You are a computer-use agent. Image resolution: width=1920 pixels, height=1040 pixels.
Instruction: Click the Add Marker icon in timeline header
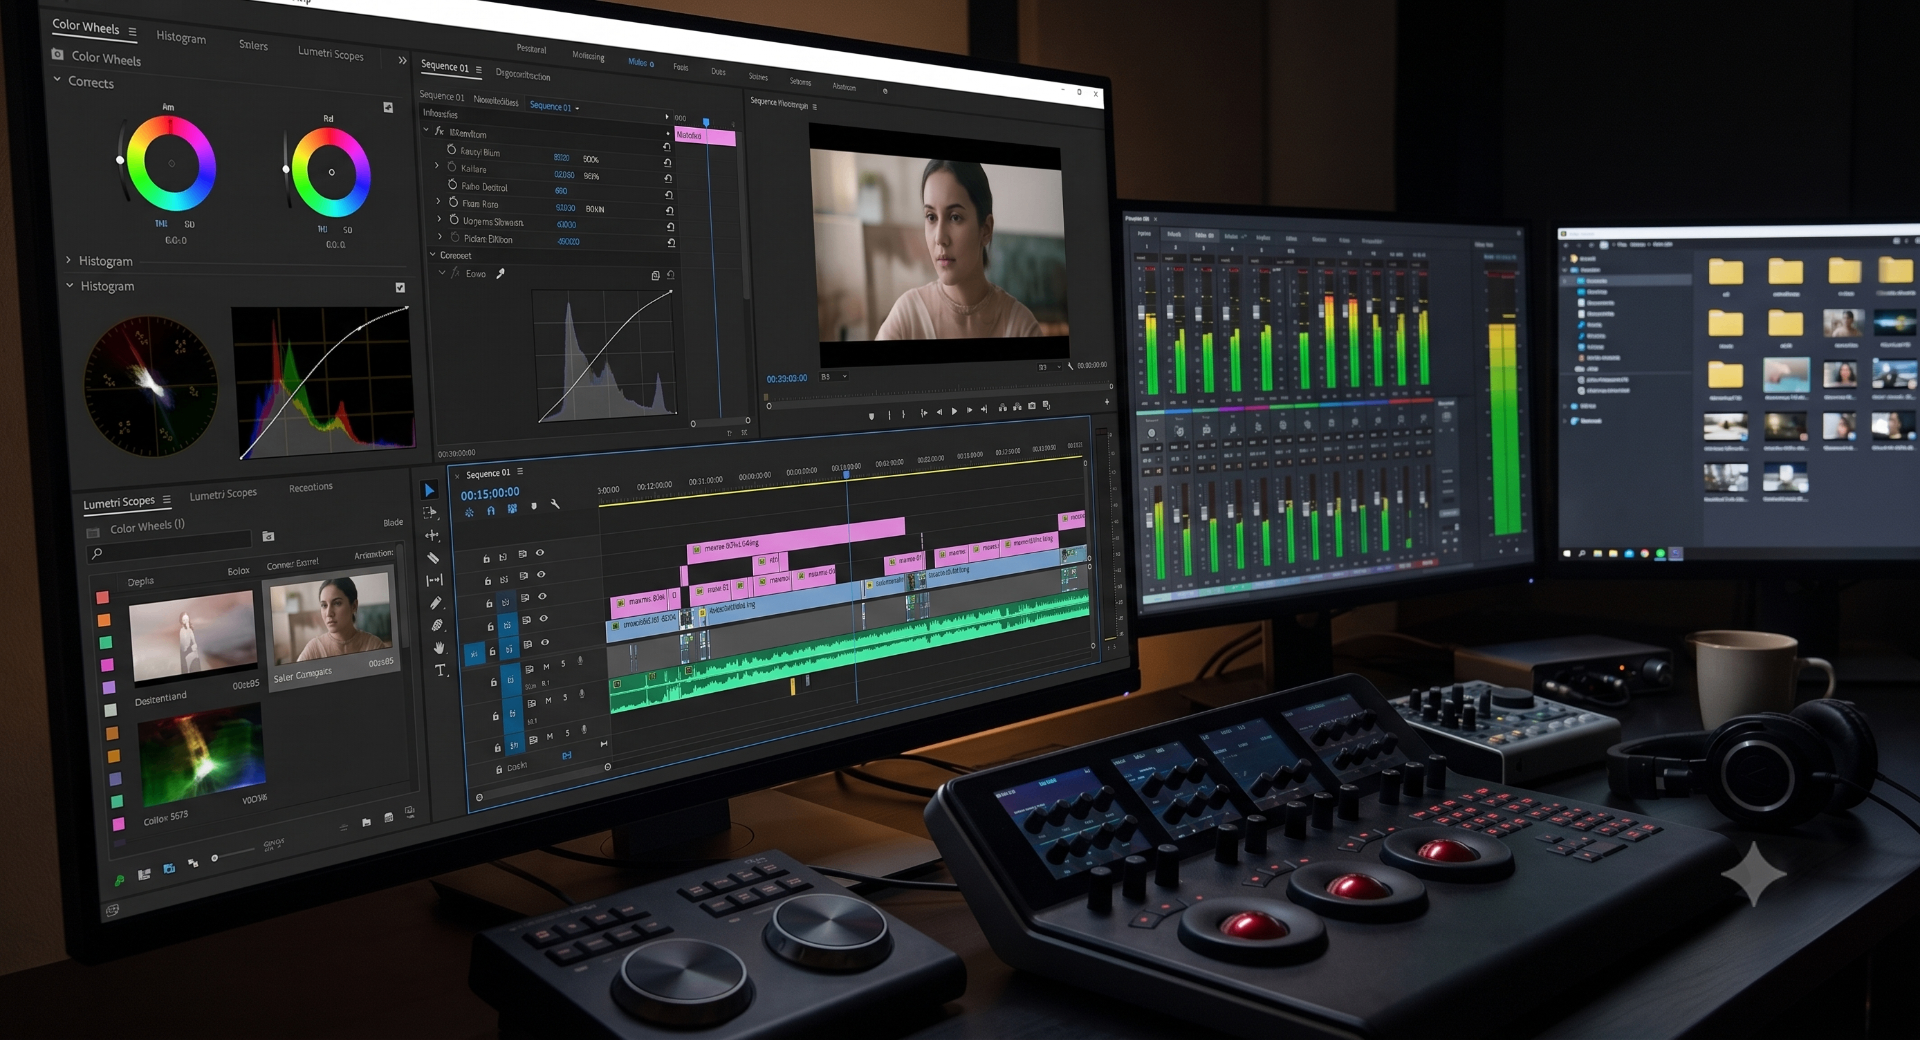click(534, 507)
